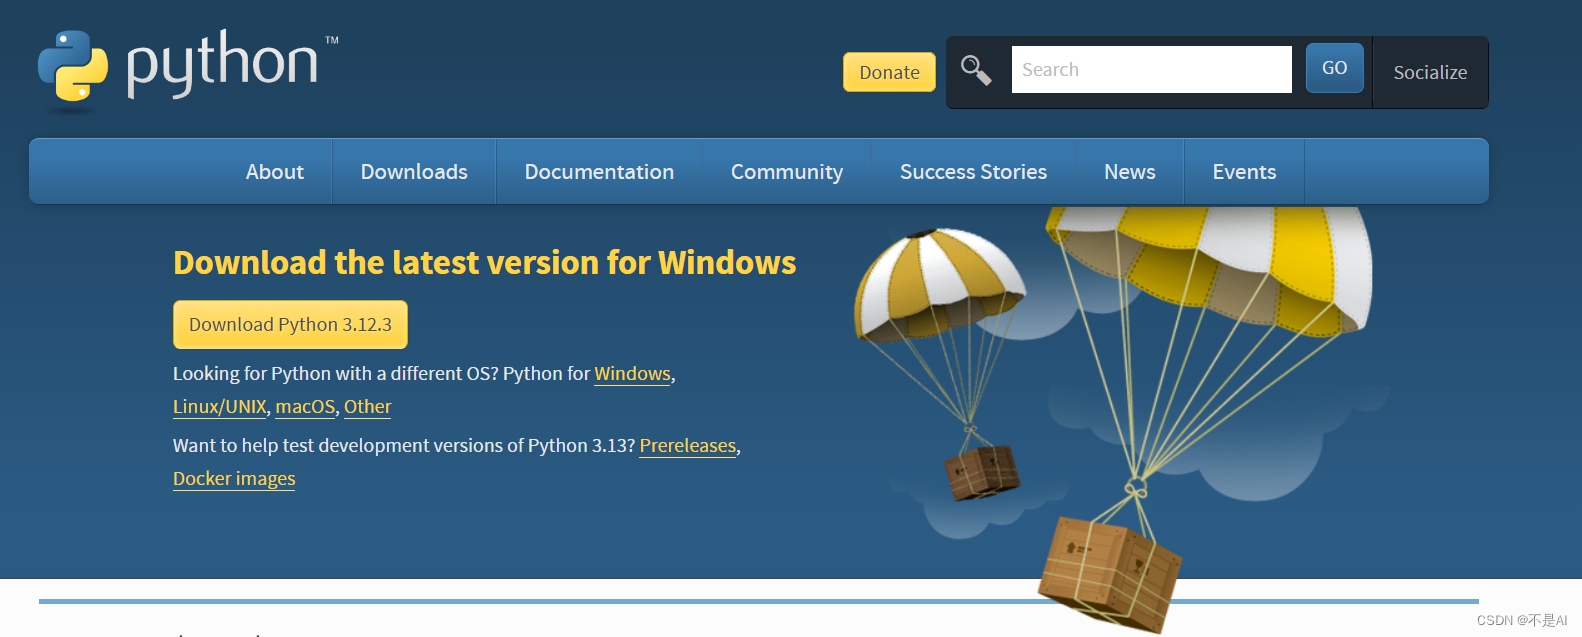This screenshot has width=1582, height=637.
Task: Open the Downloads navigation menu
Action: click(x=414, y=172)
